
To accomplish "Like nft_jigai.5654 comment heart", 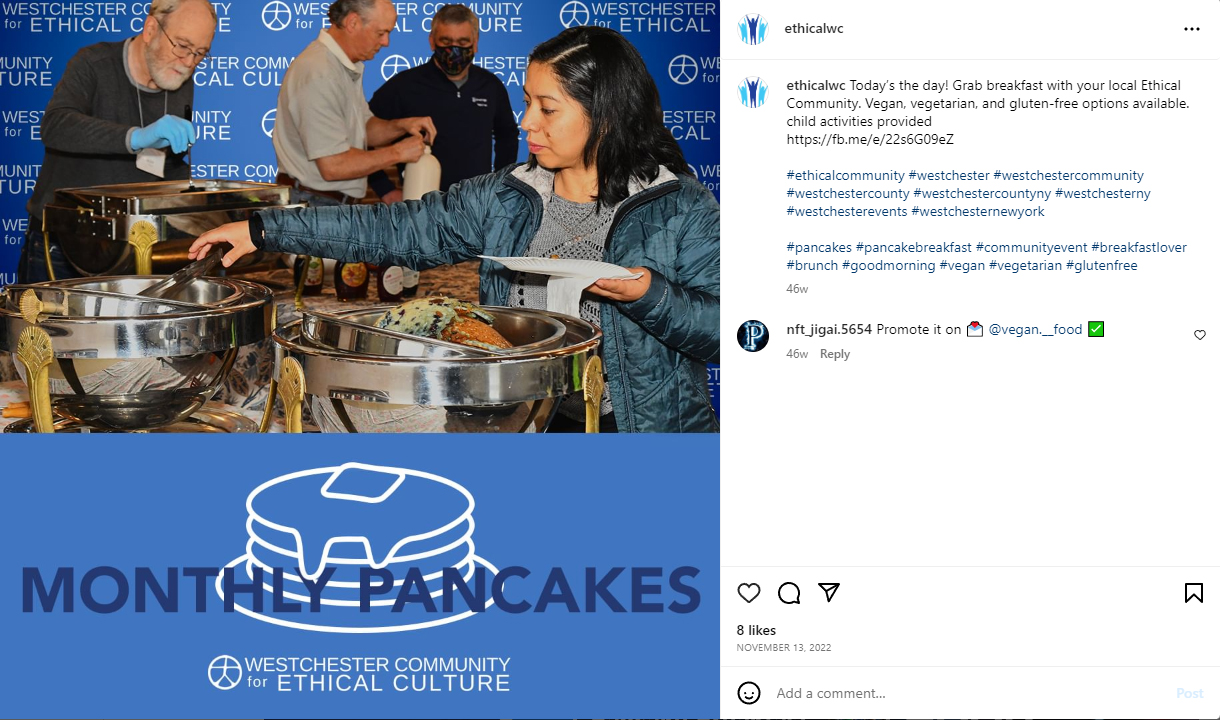I will click(1200, 335).
